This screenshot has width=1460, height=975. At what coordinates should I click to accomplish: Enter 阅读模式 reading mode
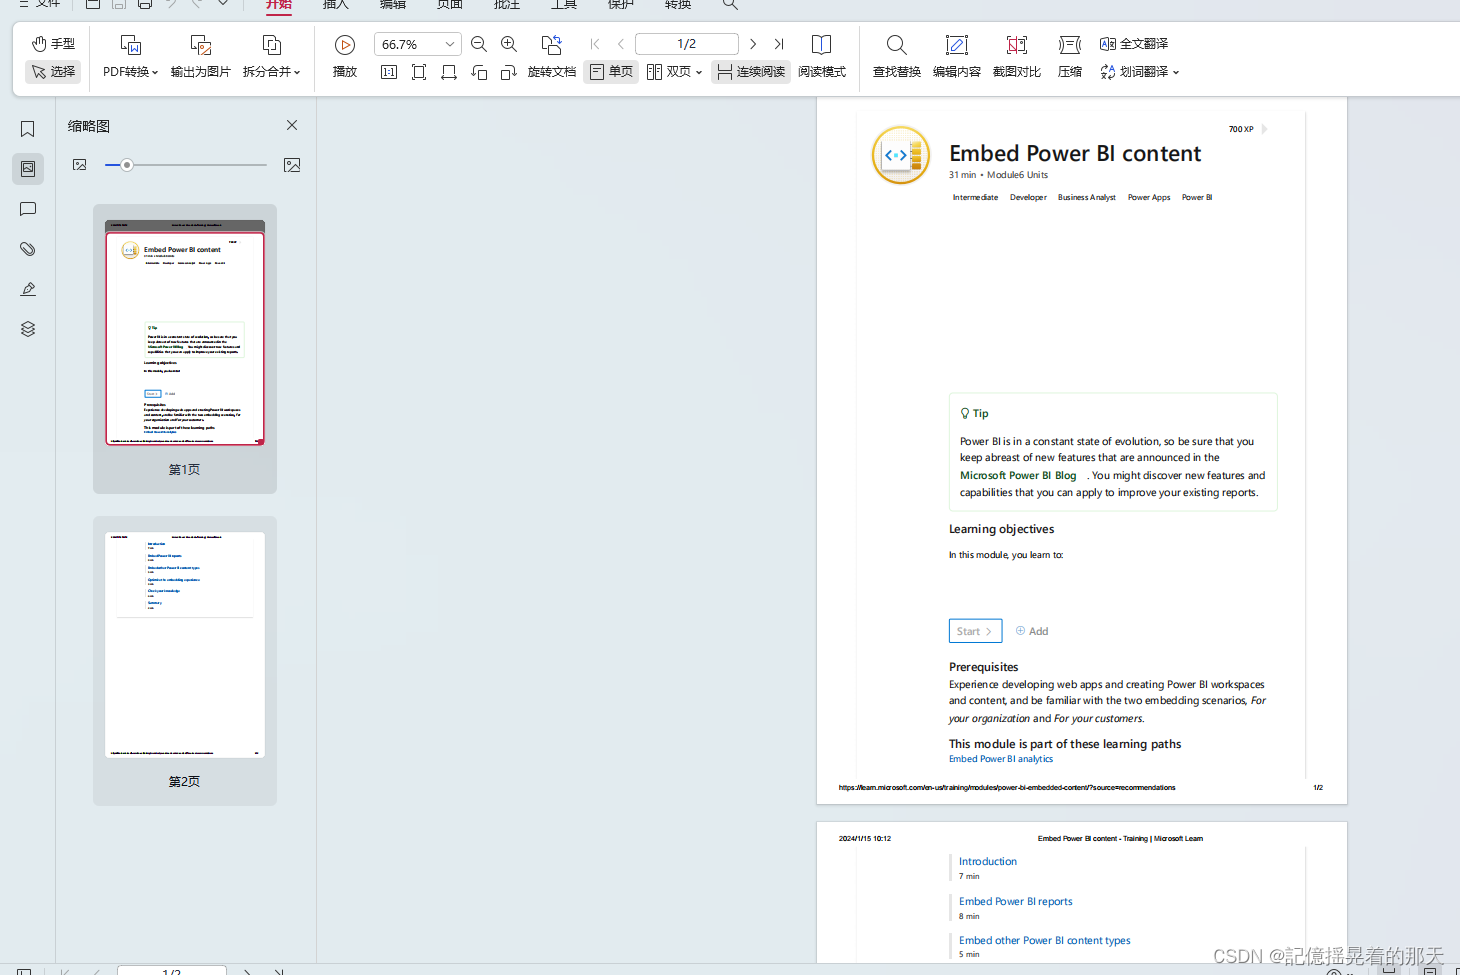click(x=822, y=56)
